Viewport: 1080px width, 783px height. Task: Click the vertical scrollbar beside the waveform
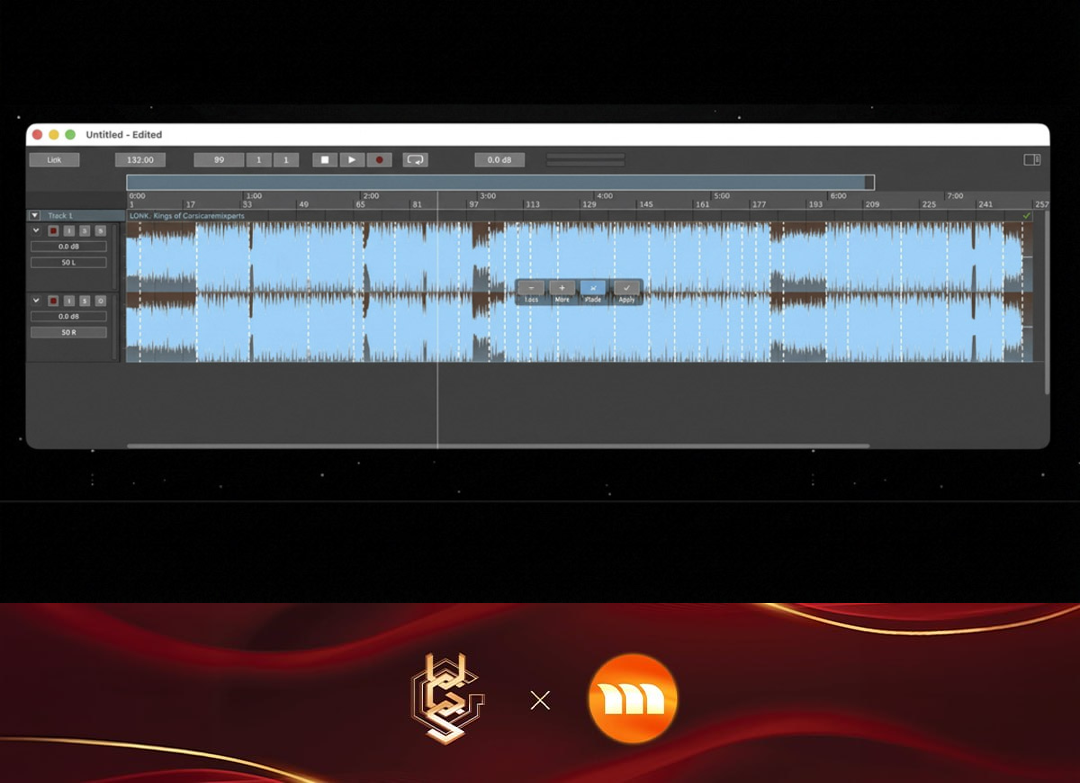(1047, 302)
